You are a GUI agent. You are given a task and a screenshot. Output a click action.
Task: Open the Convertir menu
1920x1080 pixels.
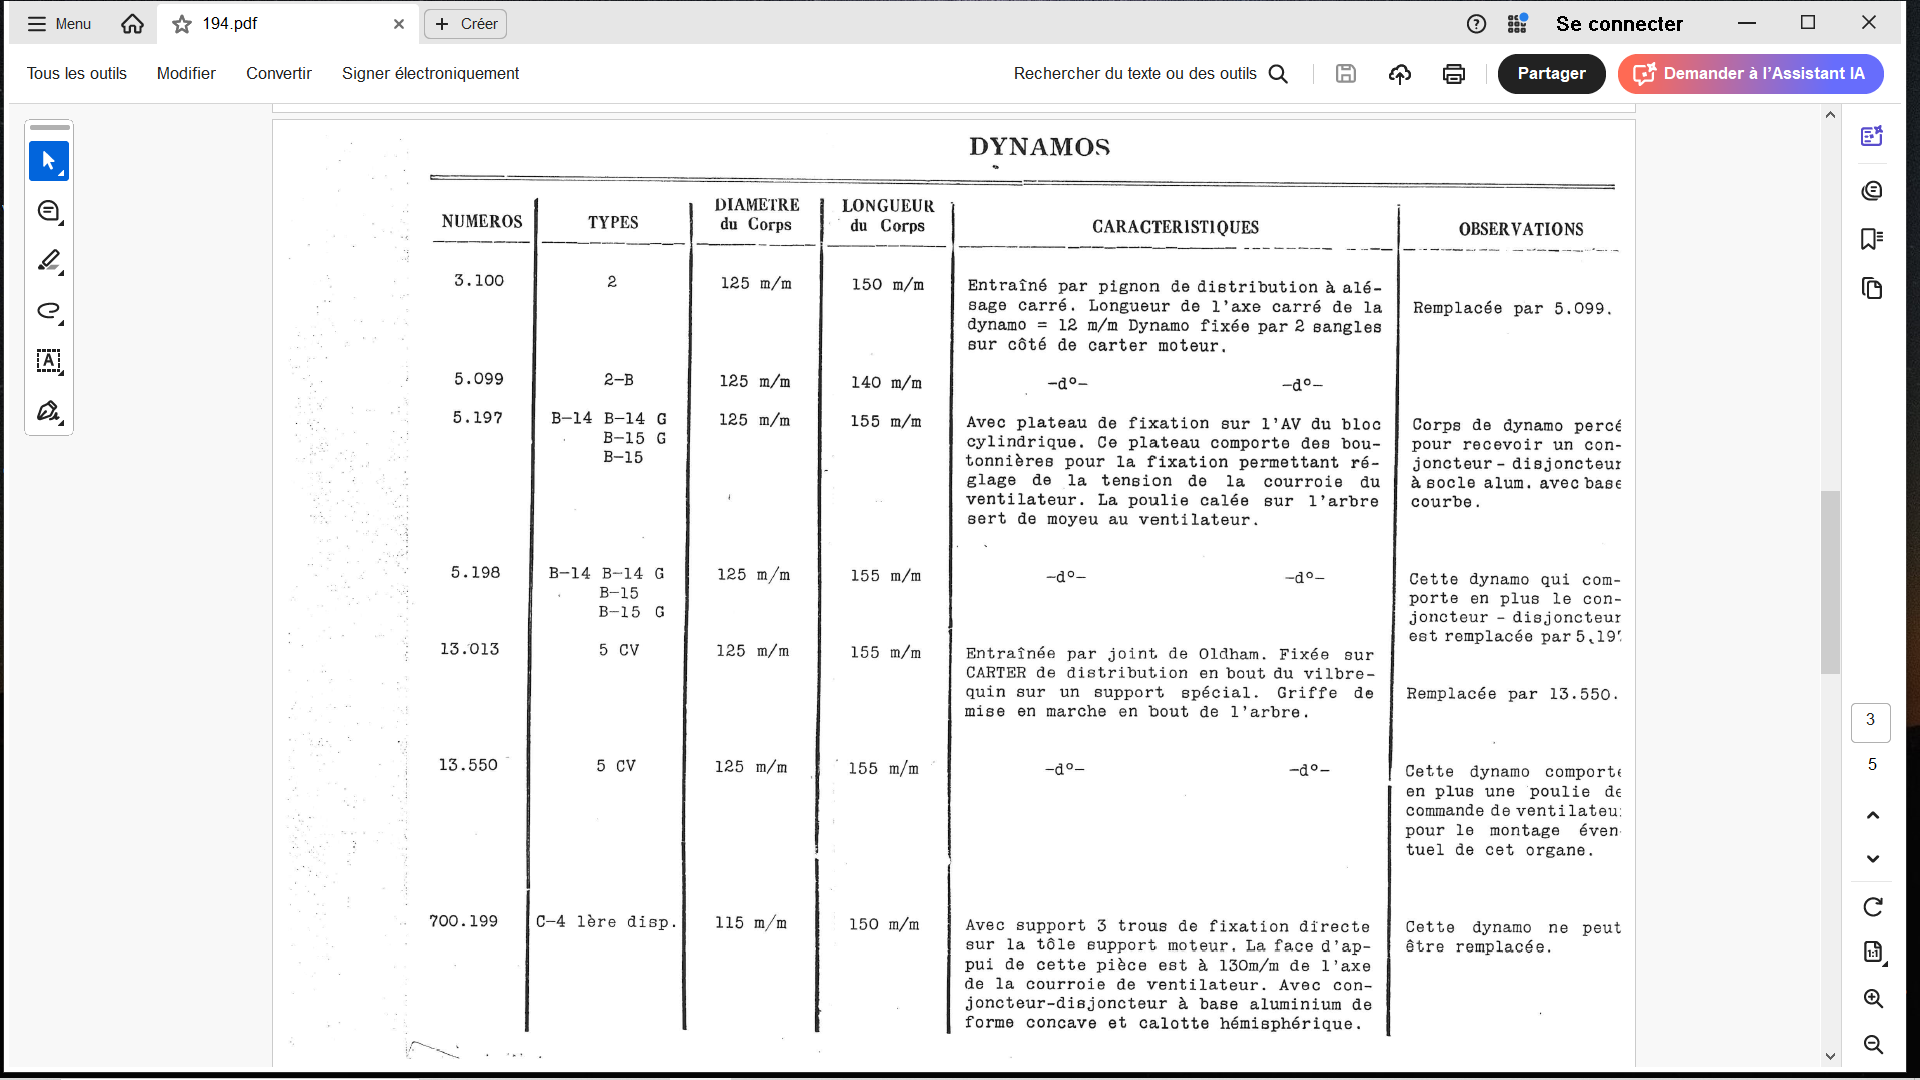[x=279, y=74]
